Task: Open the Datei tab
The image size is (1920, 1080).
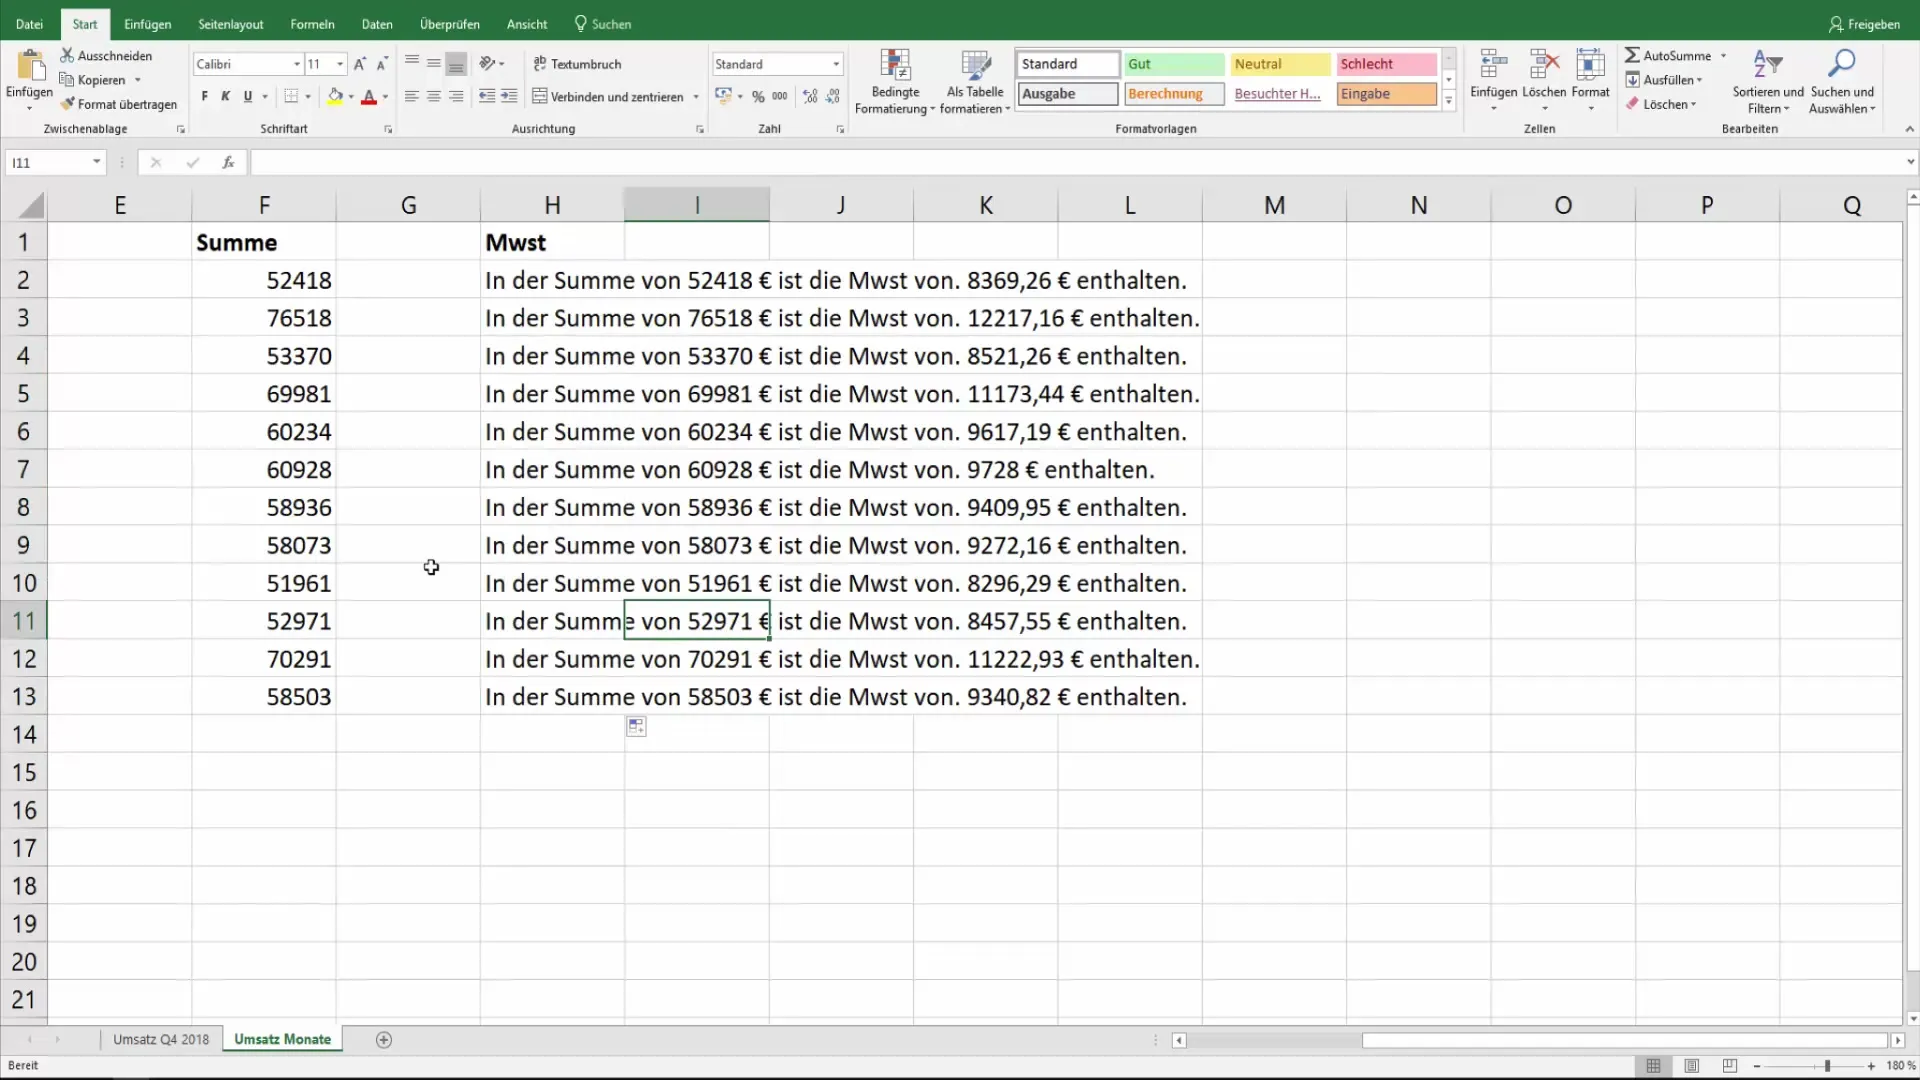Action: click(29, 24)
